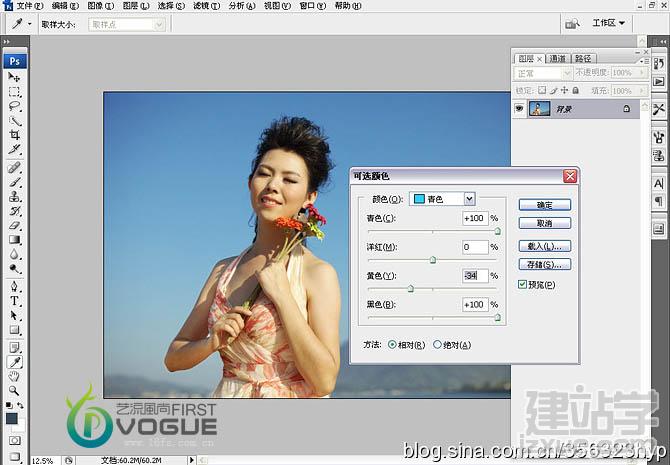Select the Clone Stamp tool

(x=14, y=197)
